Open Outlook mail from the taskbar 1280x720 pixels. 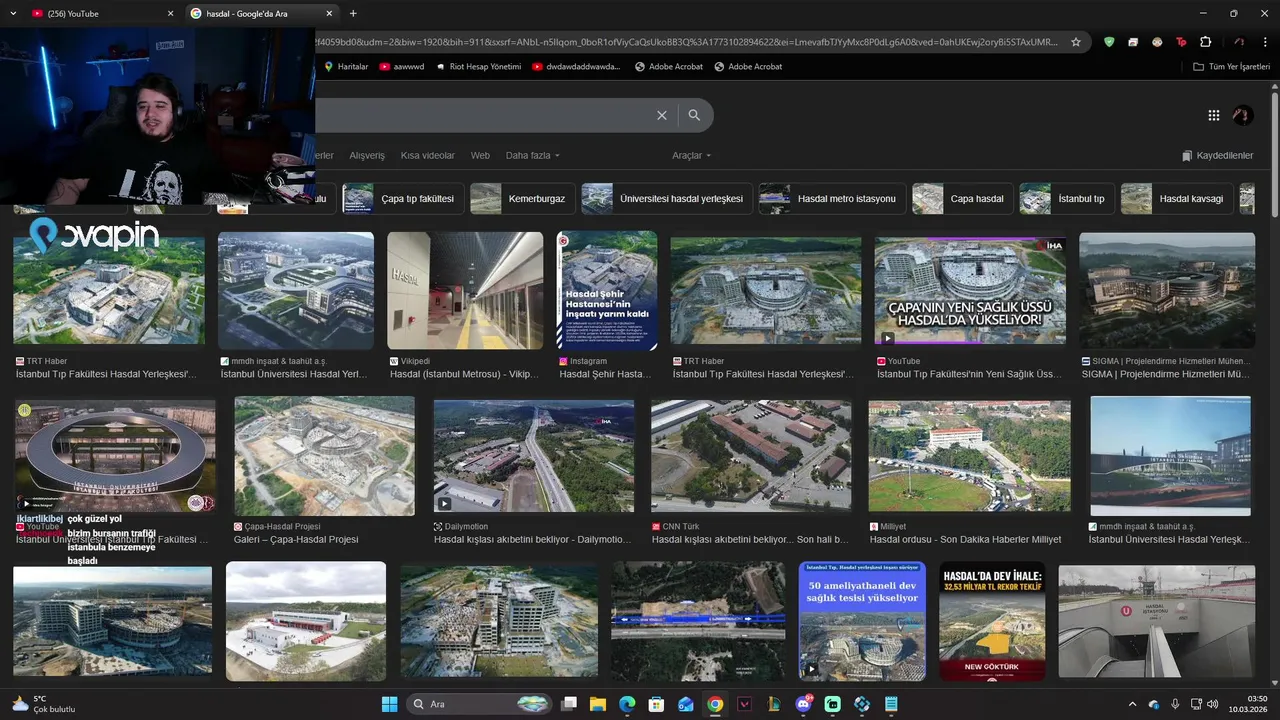pos(686,704)
